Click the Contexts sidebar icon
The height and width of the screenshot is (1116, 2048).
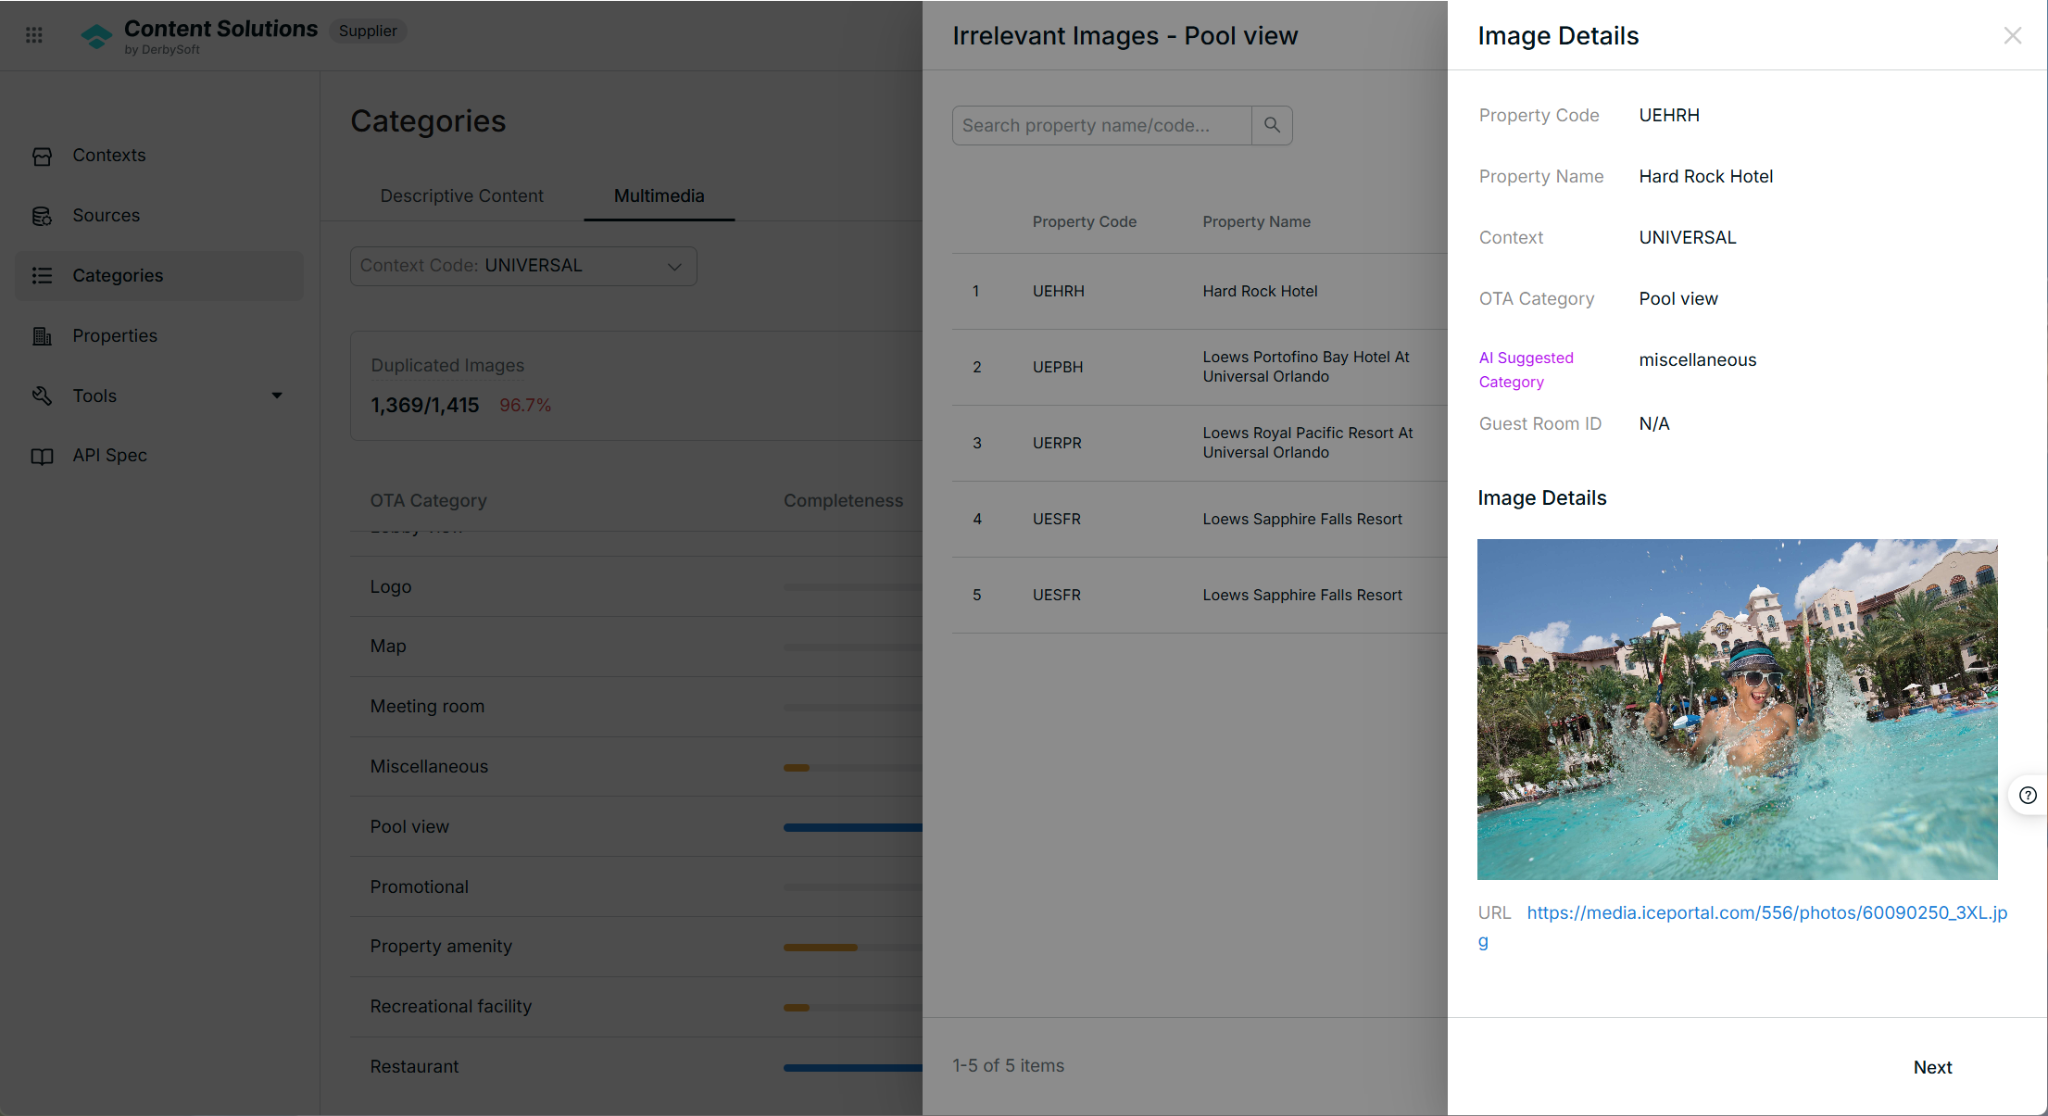click(x=42, y=156)
